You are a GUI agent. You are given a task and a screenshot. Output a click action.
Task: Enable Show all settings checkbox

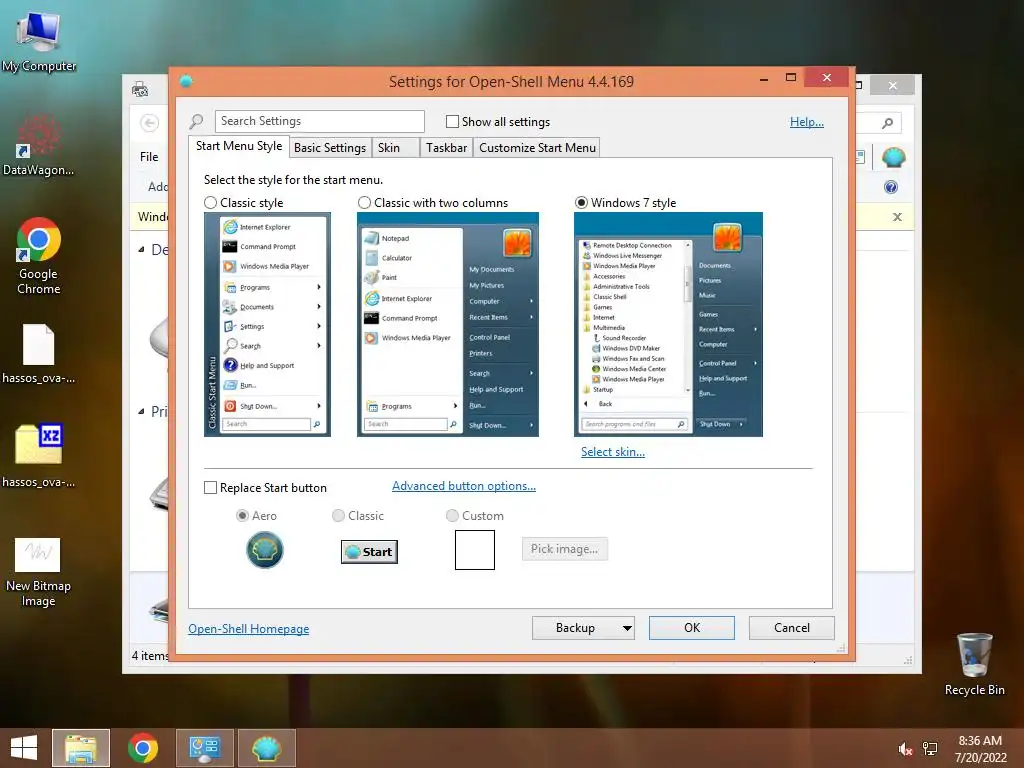[x=452, y=121]
